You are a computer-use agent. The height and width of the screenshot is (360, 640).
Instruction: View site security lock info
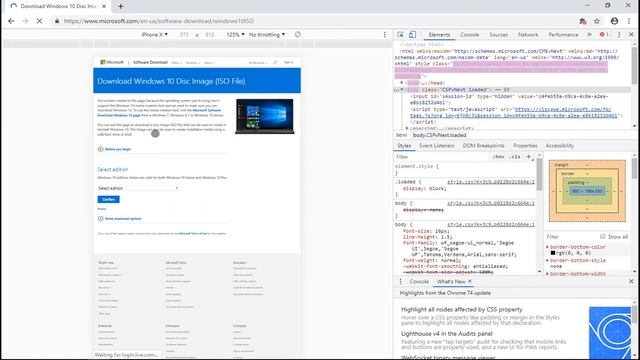click(57, 21)
